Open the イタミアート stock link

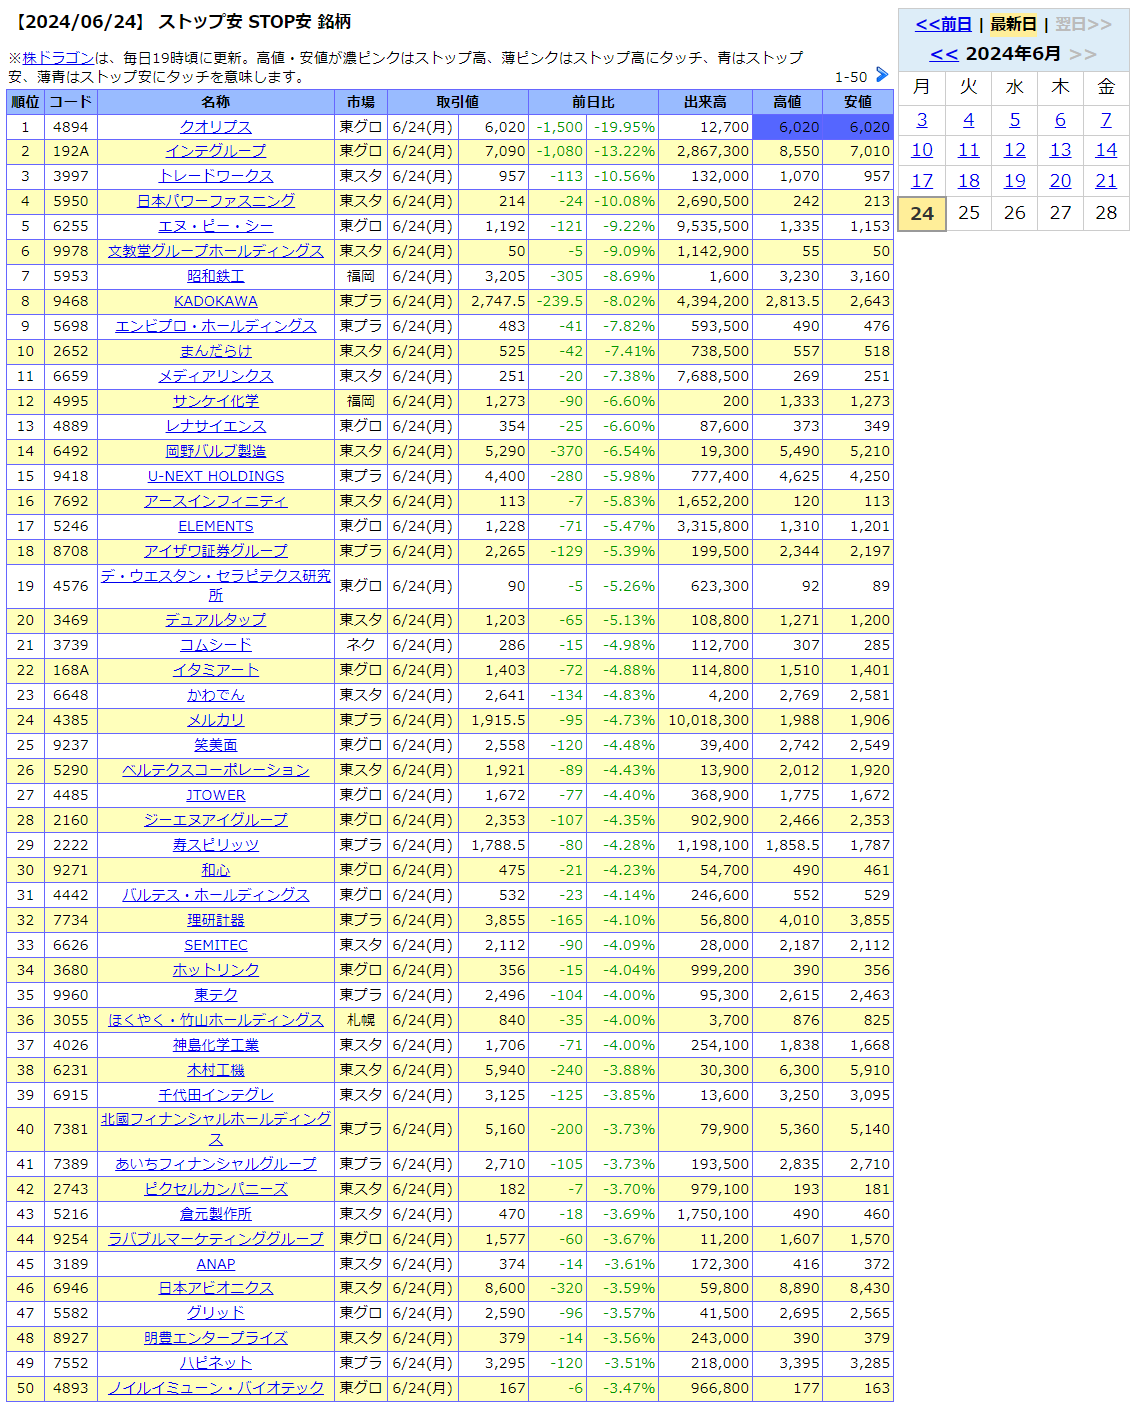point(216,670)
